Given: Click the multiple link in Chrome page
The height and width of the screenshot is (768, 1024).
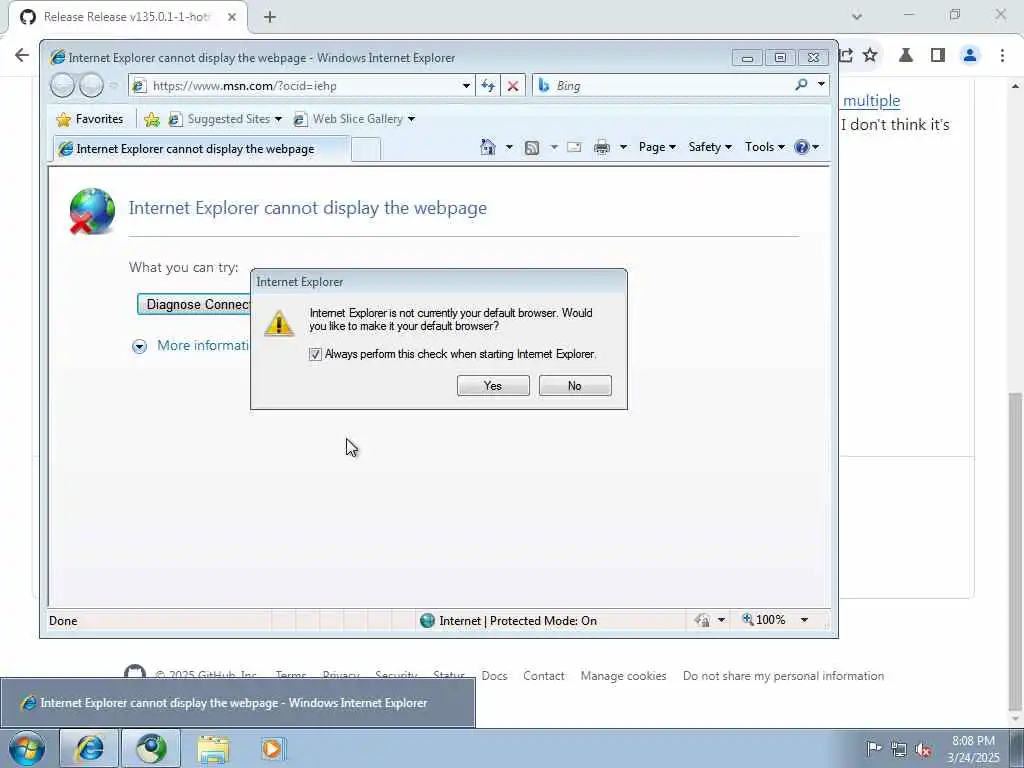Looking at the screenshot, I should click(871, 101).
